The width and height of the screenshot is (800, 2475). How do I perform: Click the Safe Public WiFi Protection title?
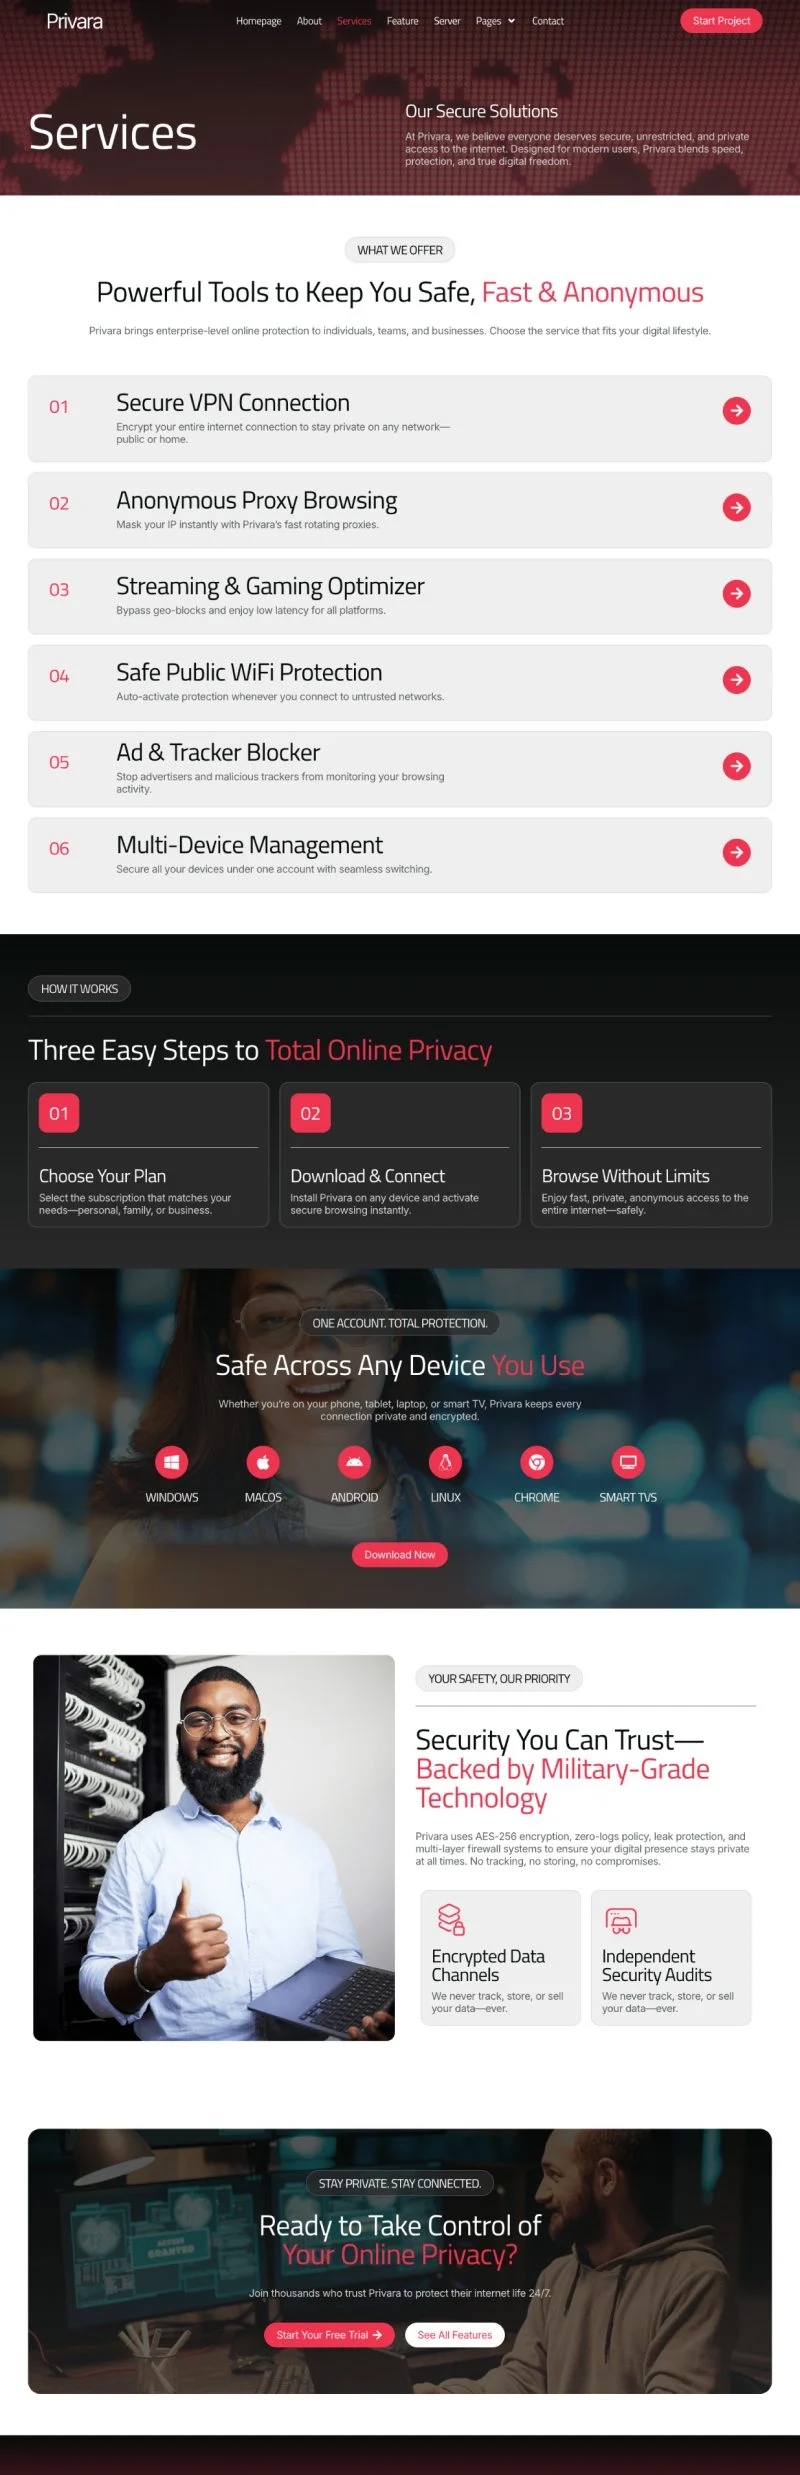[249, 672]
